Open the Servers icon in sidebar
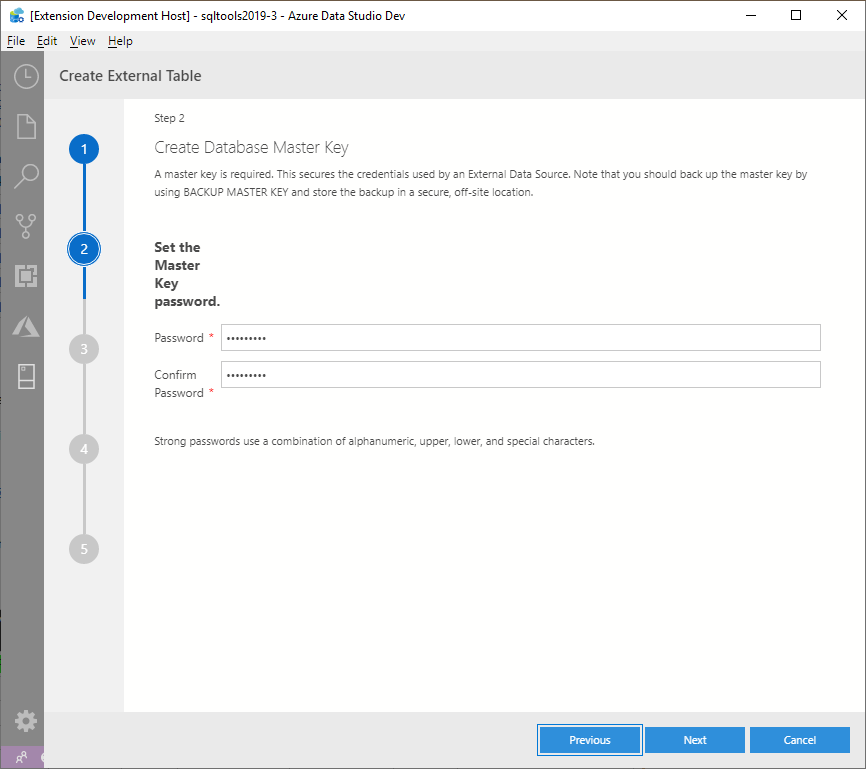866x769 pixels. (26, 376)
